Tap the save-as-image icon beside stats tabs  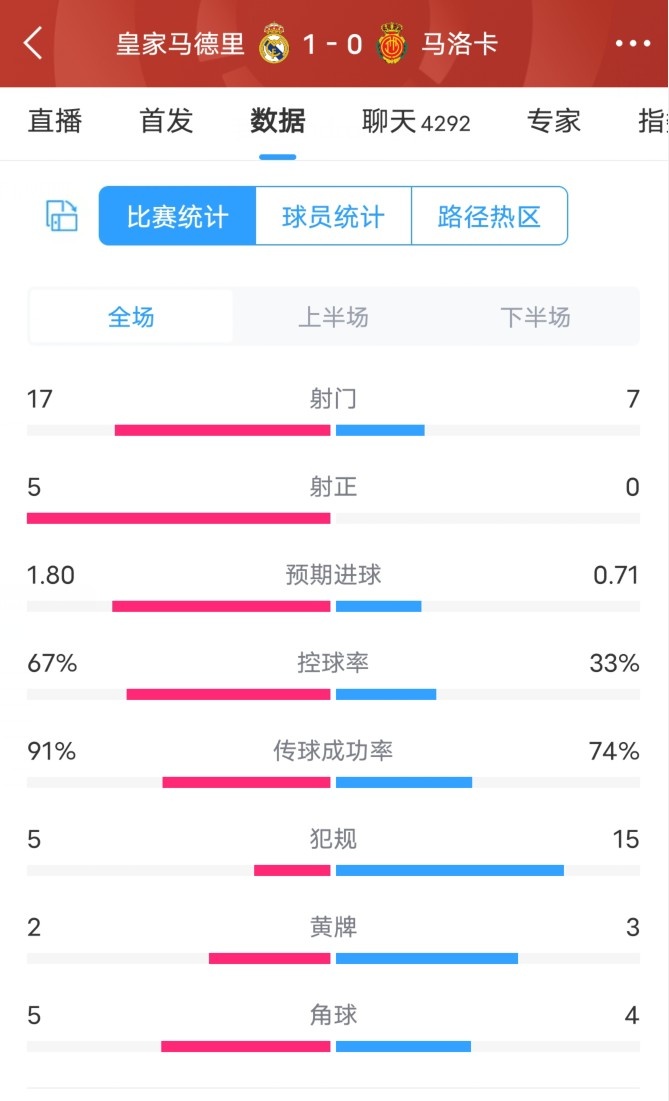(x=61, y=216)
